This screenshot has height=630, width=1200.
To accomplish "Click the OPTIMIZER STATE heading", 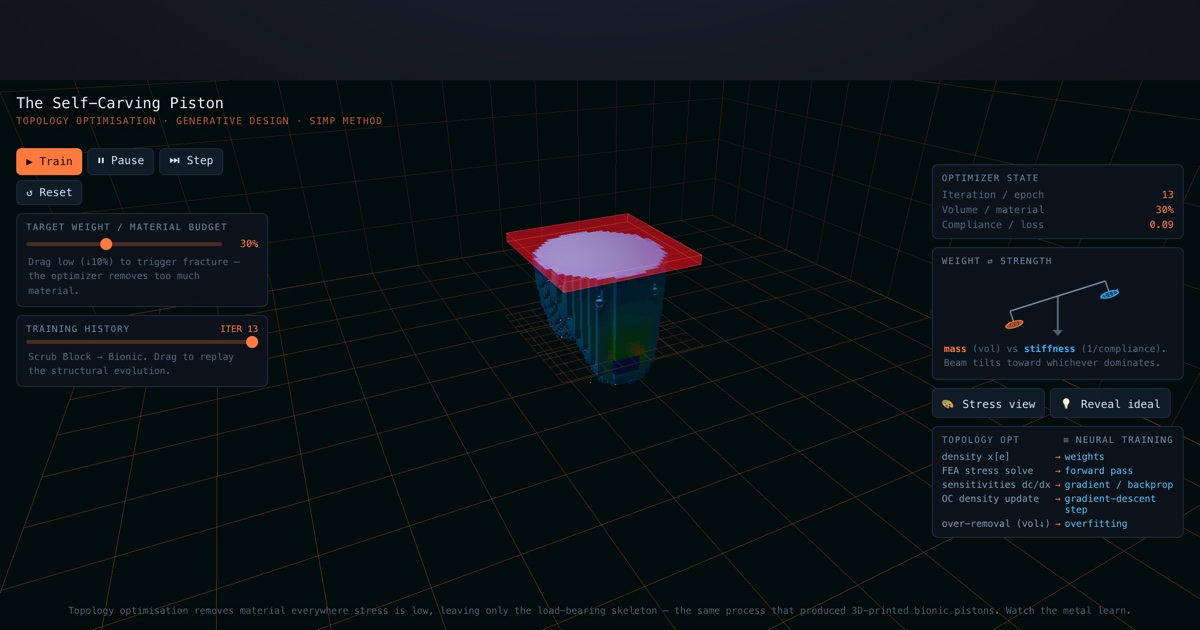I will [x=990, y=178].
